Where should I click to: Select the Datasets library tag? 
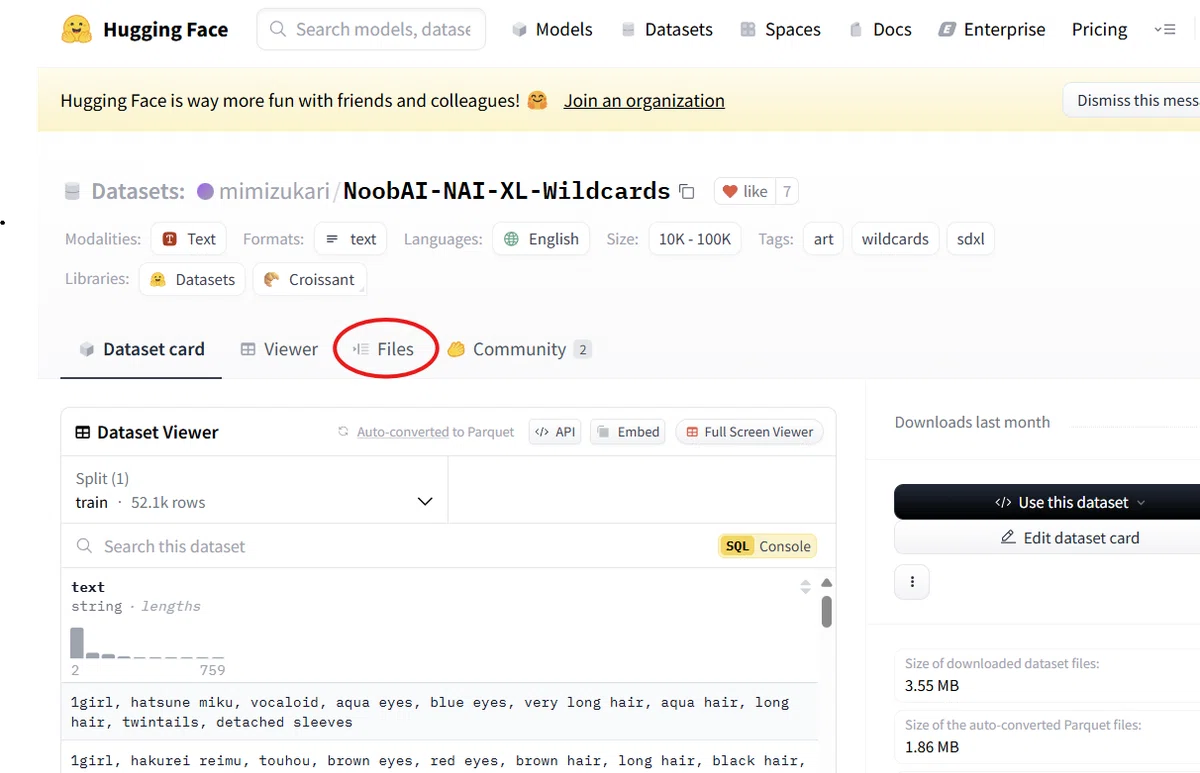pyautogui.click(x=192, y=280)
